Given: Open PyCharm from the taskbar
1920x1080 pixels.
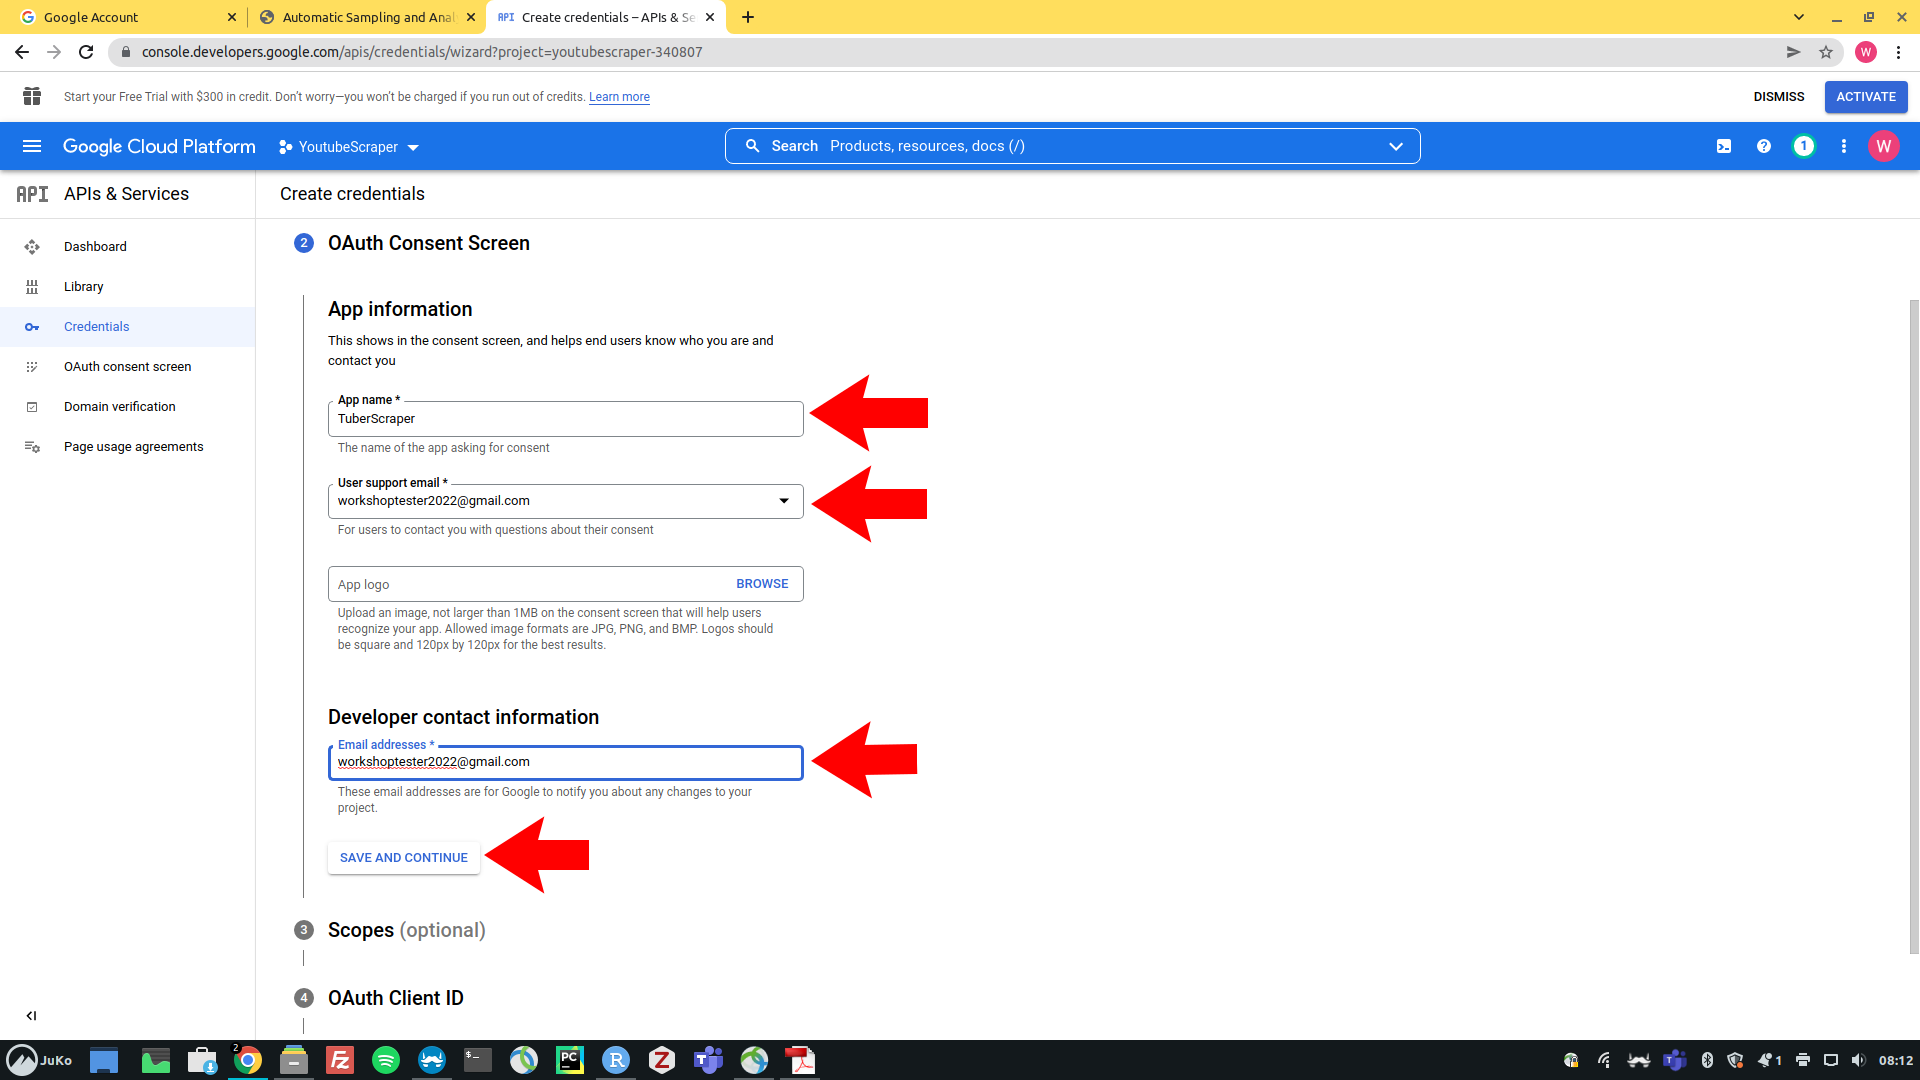Looking at the screenshot, I should click(569, 1060).
